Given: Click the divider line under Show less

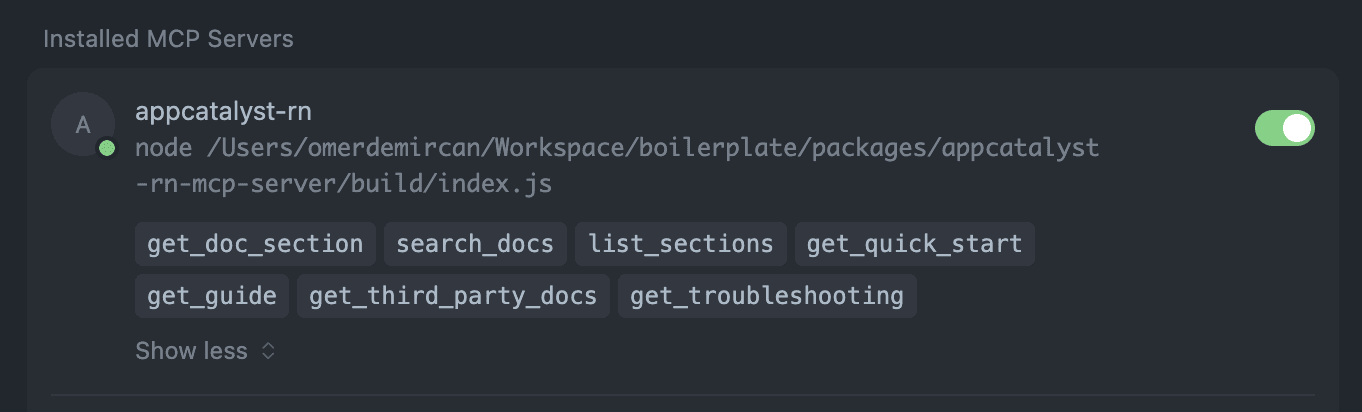Looking at the screenshot, I should tap(682, 395).
